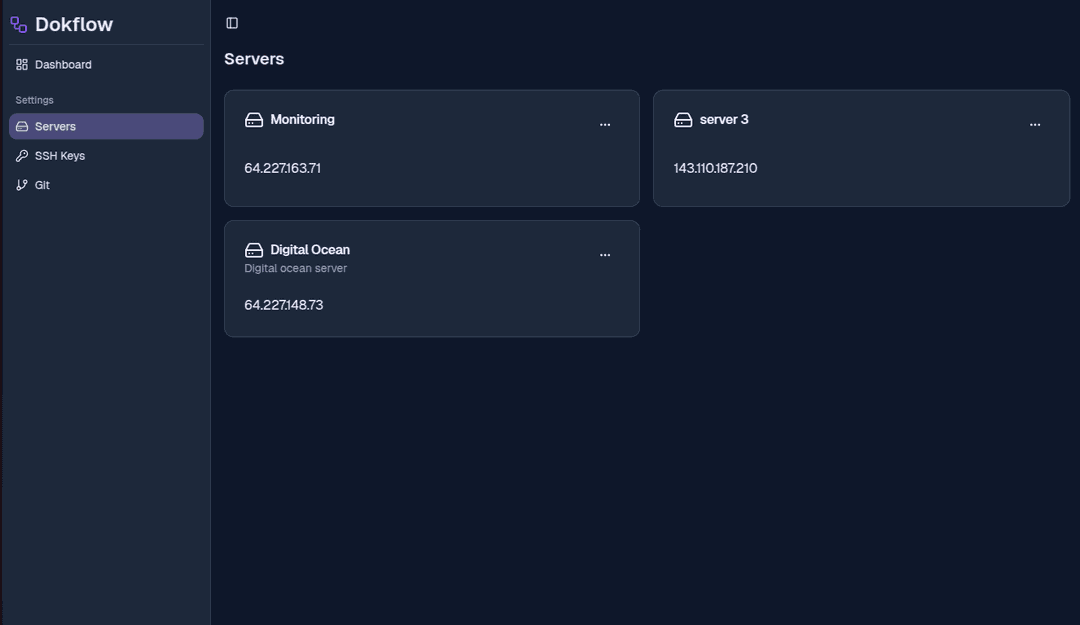
Task: Select the Servers sidebar icon
Action: point(22,126)
